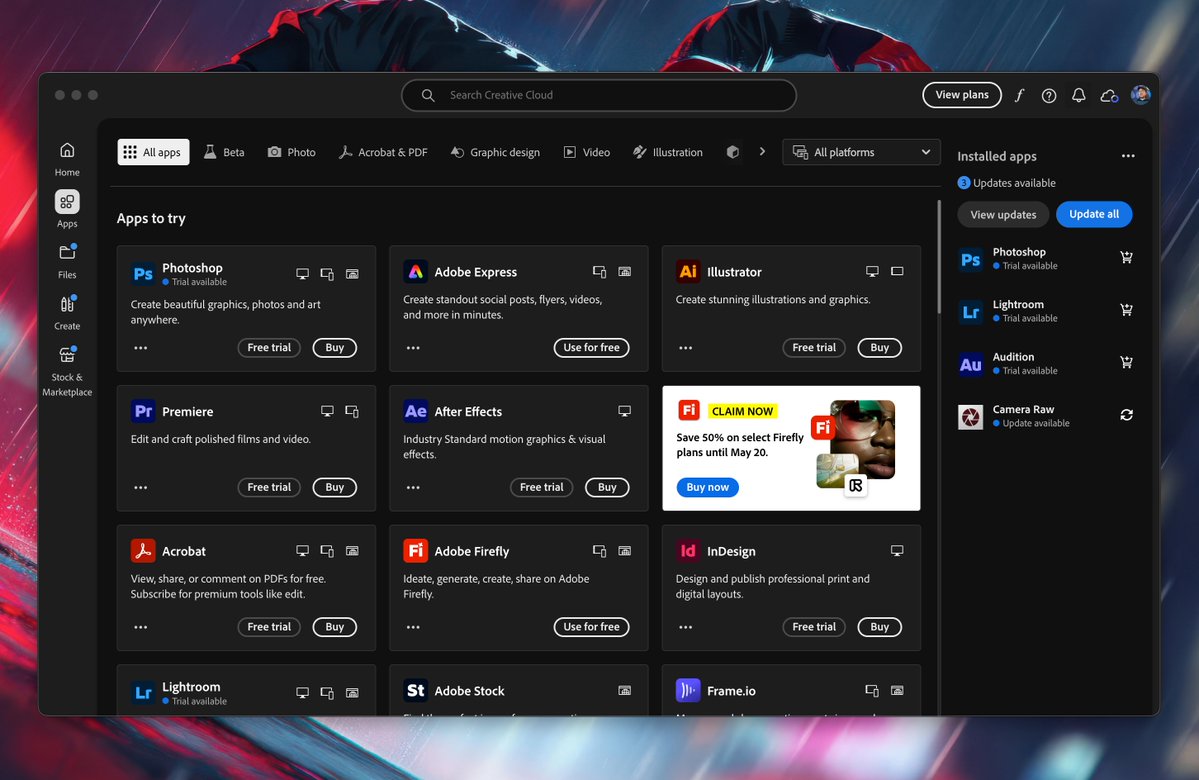Screen dimensions: 1199x780
Task: Open Installed apps more options menu
Action: 1128,156
